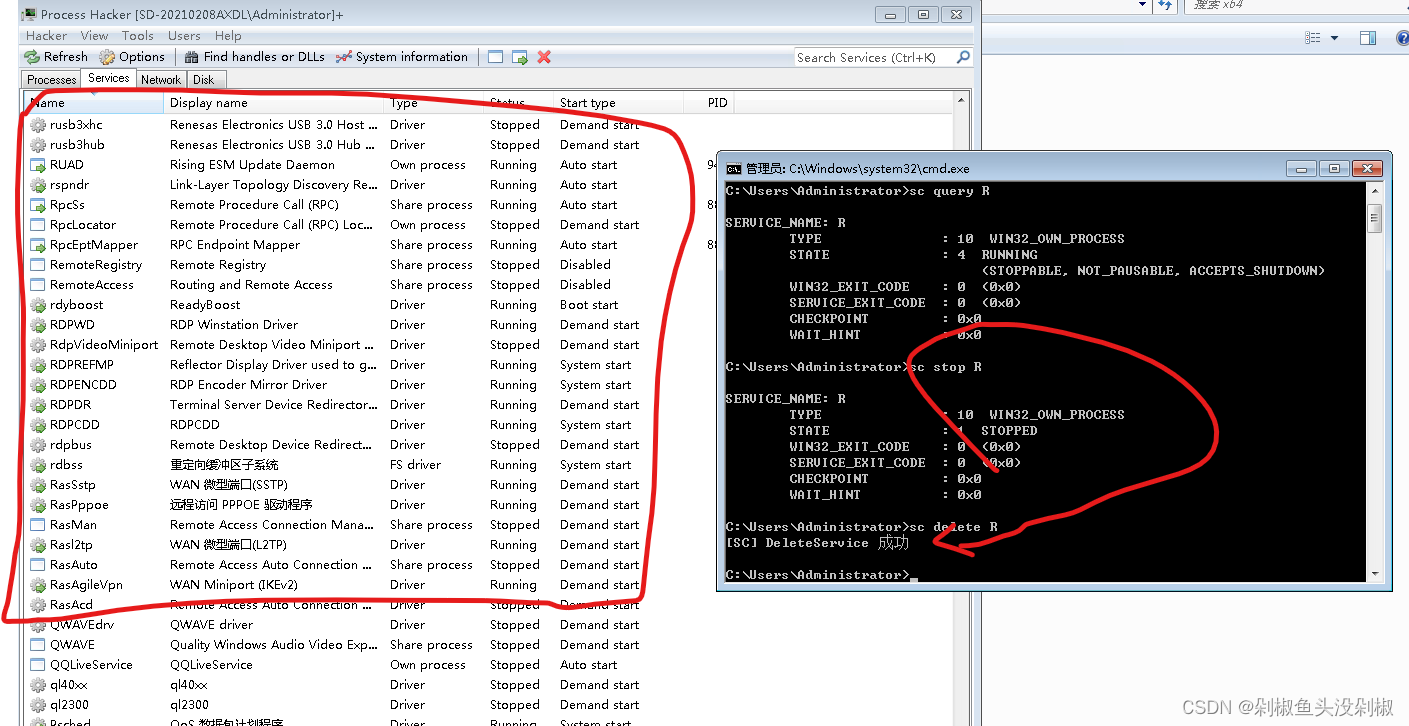Switch to the Processes tab
1409x726 pixels.
point(52,80)
